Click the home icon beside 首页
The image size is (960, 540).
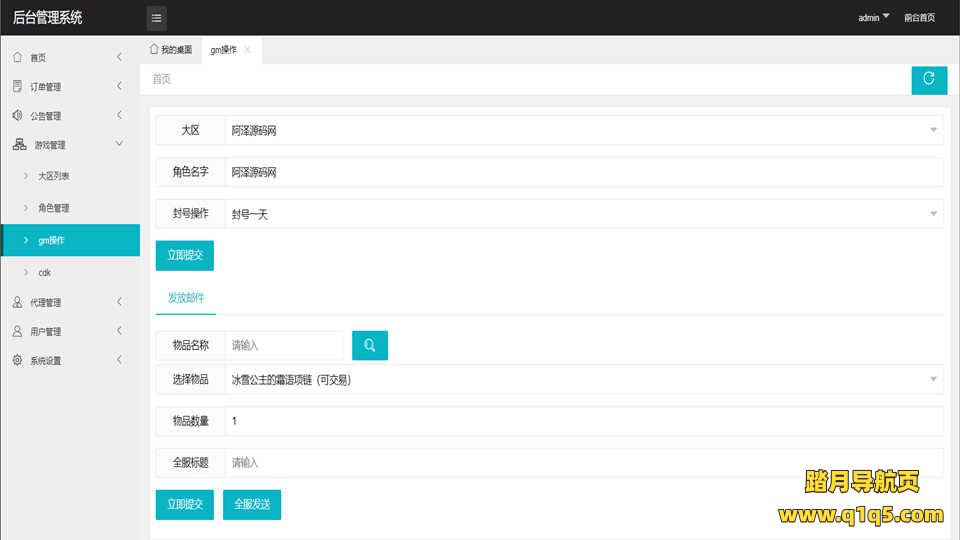tap(18, 57)
